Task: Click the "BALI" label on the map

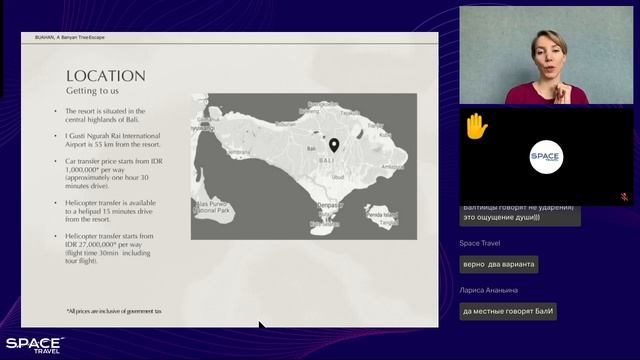Action: [327, 160]
